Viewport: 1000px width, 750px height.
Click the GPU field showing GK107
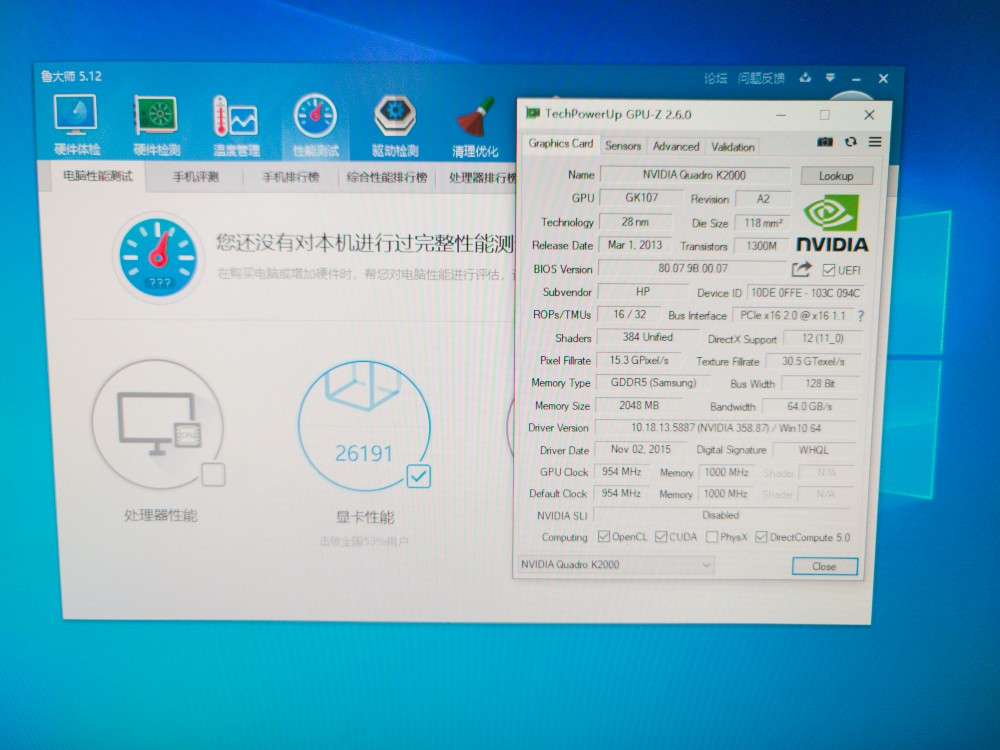pyautogui.click(x=641, y=198)
